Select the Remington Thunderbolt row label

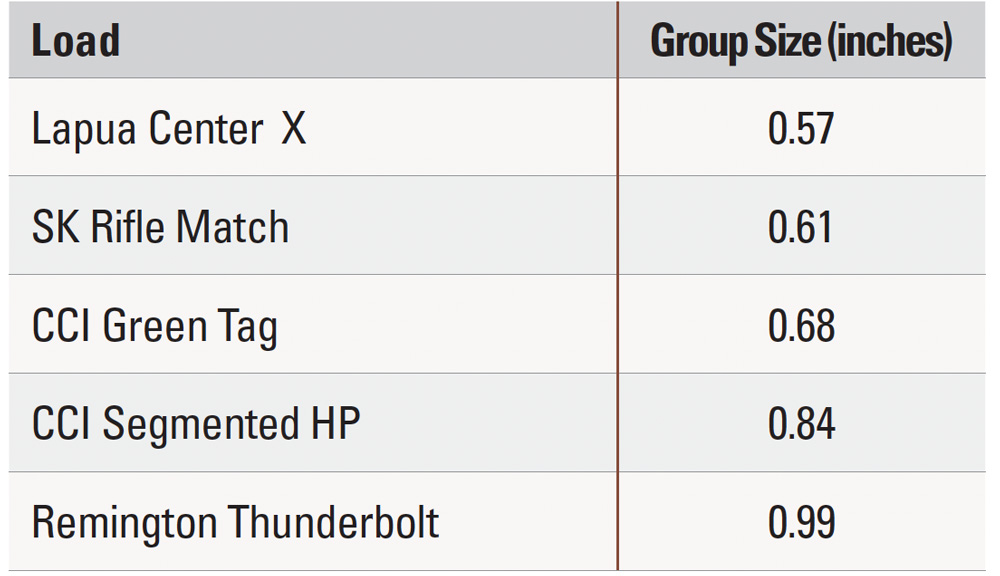coord(235,522)
